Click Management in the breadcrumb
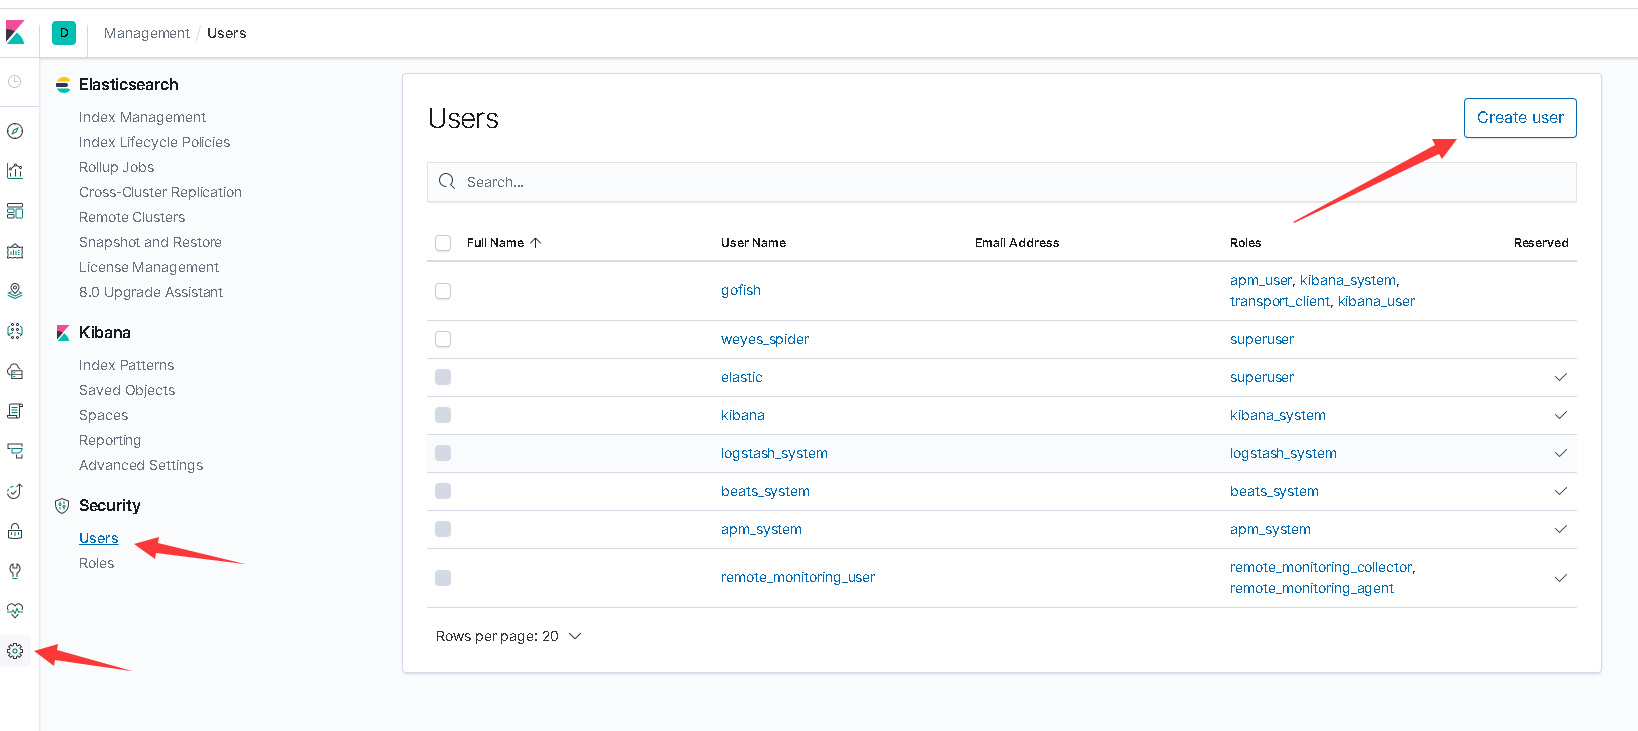1638x731 pixels. (146, 33)
